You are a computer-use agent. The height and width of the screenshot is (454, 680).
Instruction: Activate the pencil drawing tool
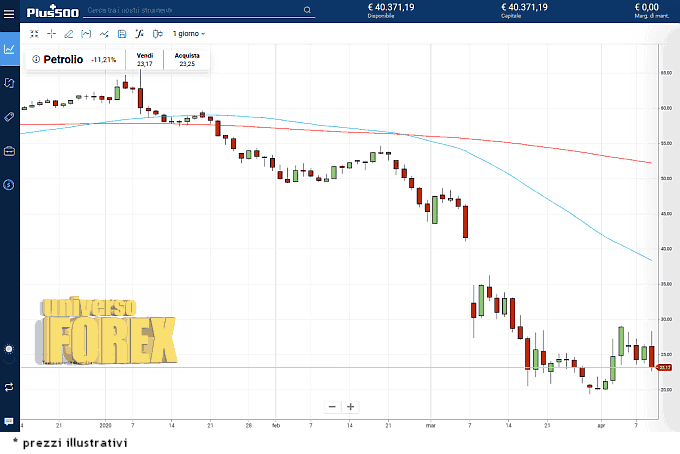click(68, 33)
